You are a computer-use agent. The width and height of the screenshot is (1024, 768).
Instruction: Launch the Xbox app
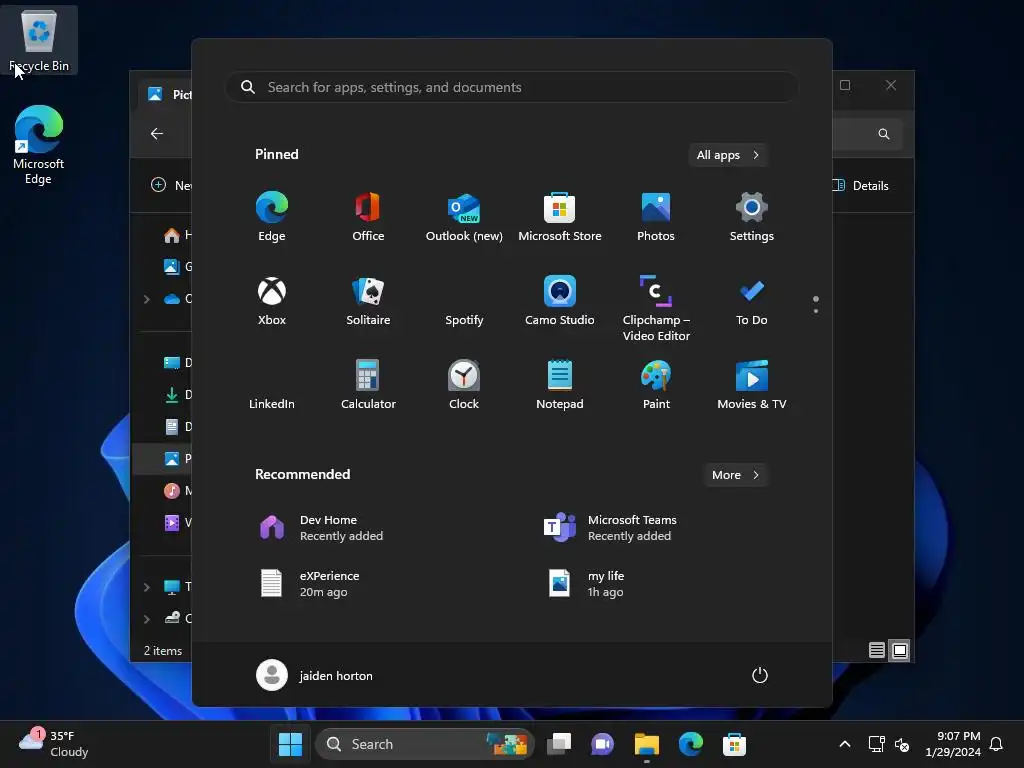[272, 300]
